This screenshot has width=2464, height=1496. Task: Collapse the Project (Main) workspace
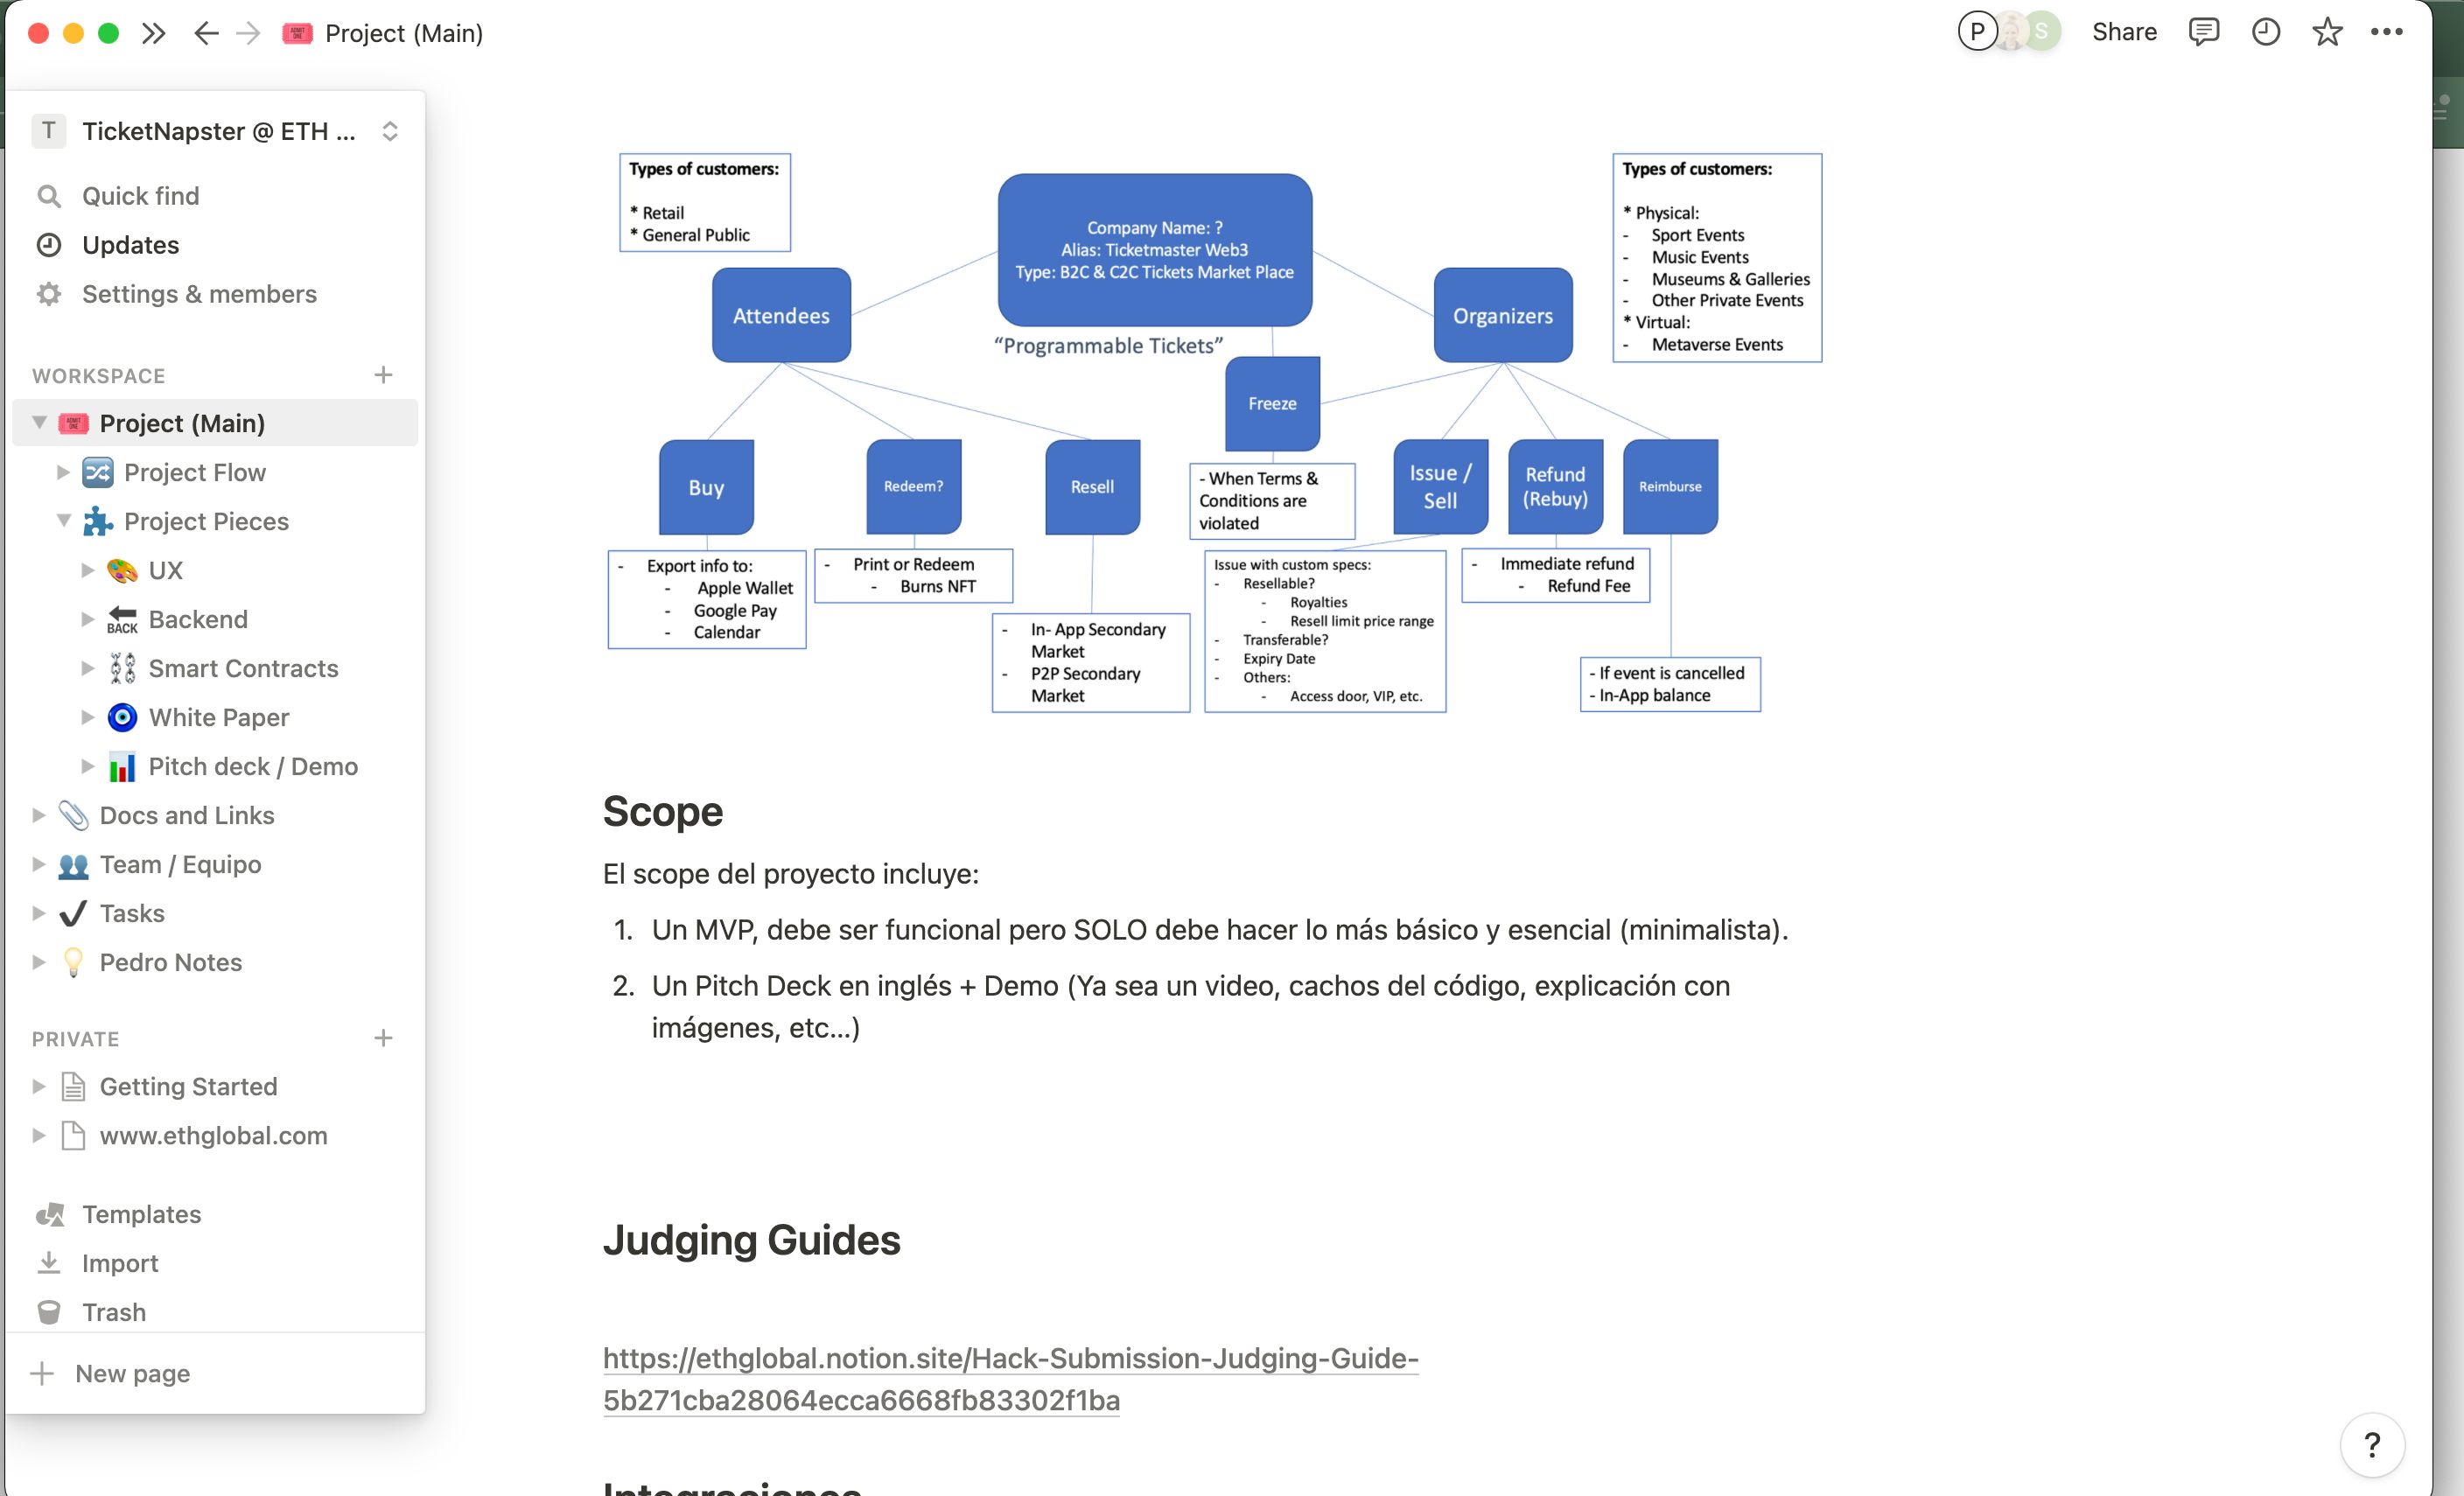point(38,423)
